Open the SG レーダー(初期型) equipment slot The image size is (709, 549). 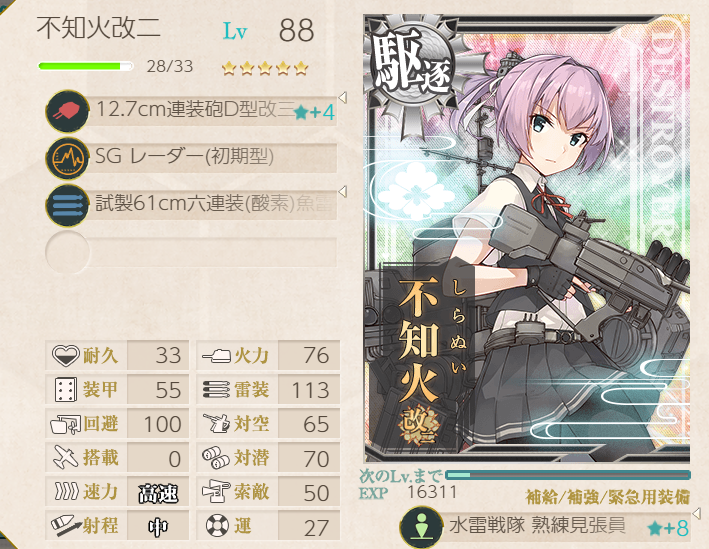[191, 158]
